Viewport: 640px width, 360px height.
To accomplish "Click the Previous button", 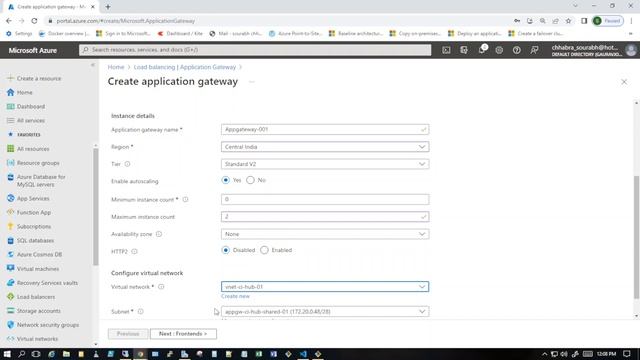I will point(128,334).
